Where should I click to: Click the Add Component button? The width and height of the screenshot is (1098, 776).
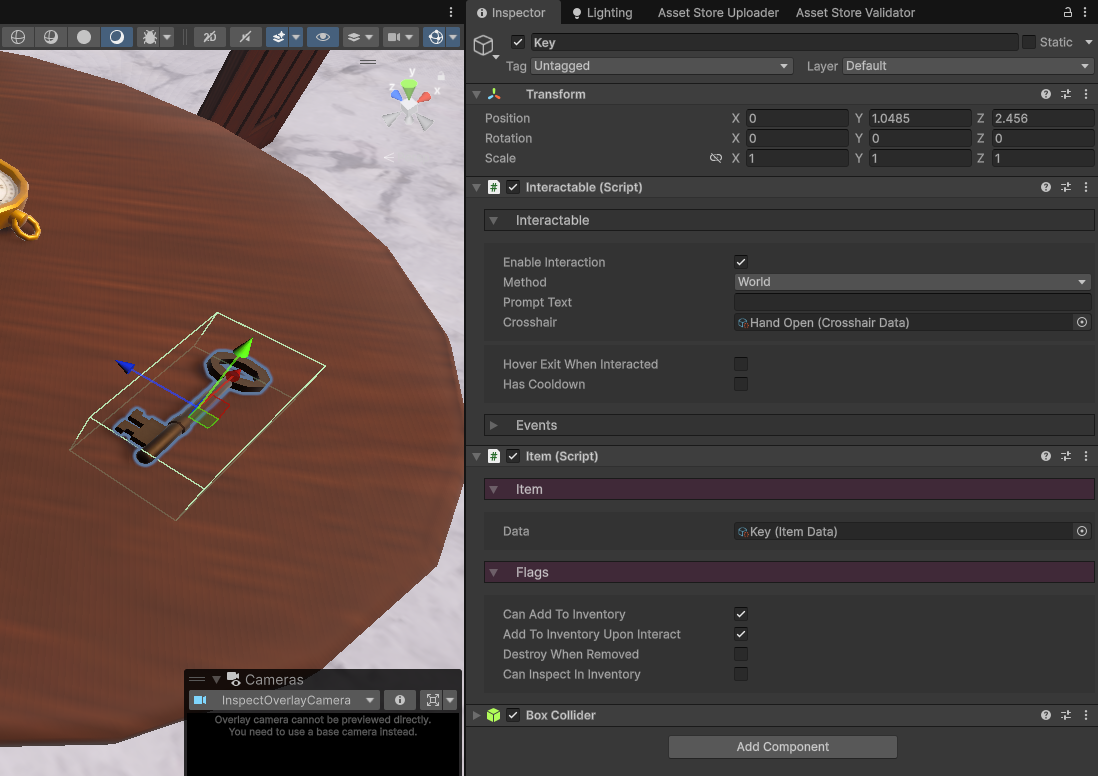click(782, 746)
